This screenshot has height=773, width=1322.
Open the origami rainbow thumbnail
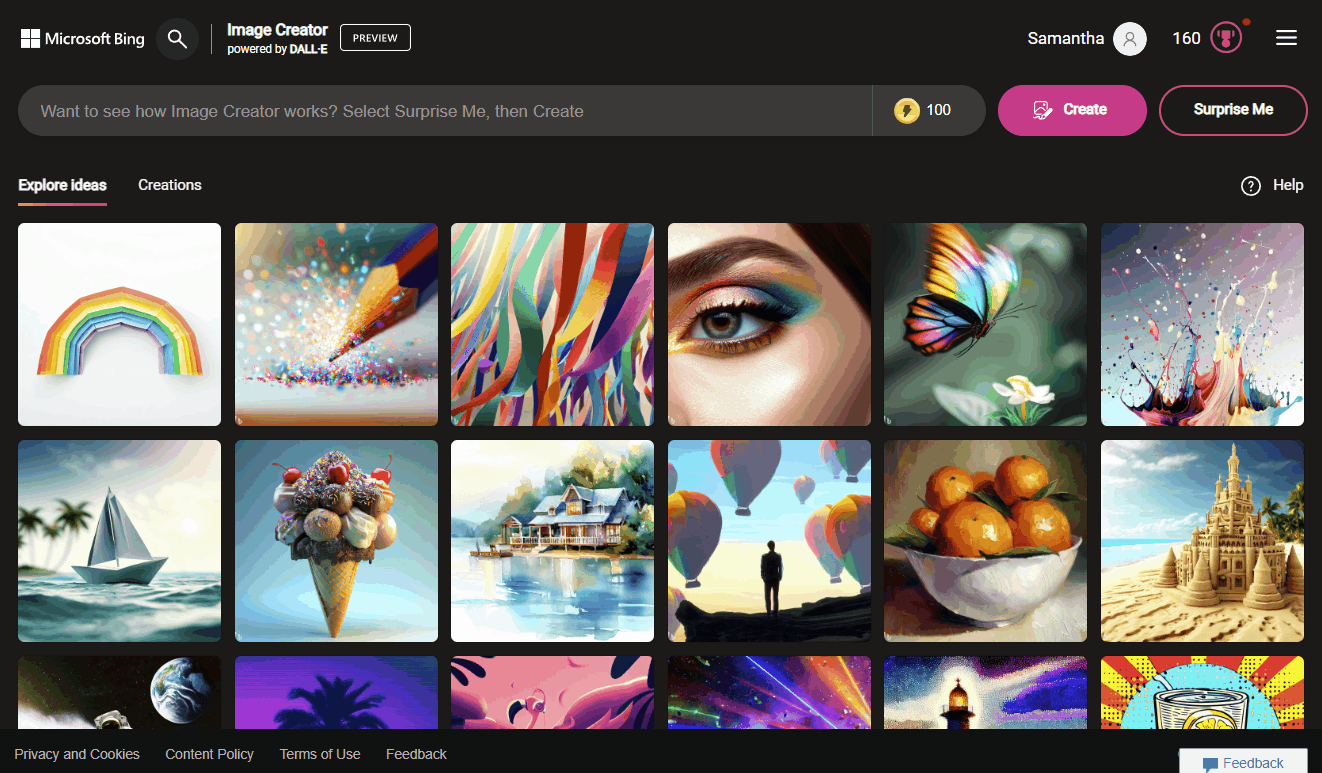[x=119, y=324]
